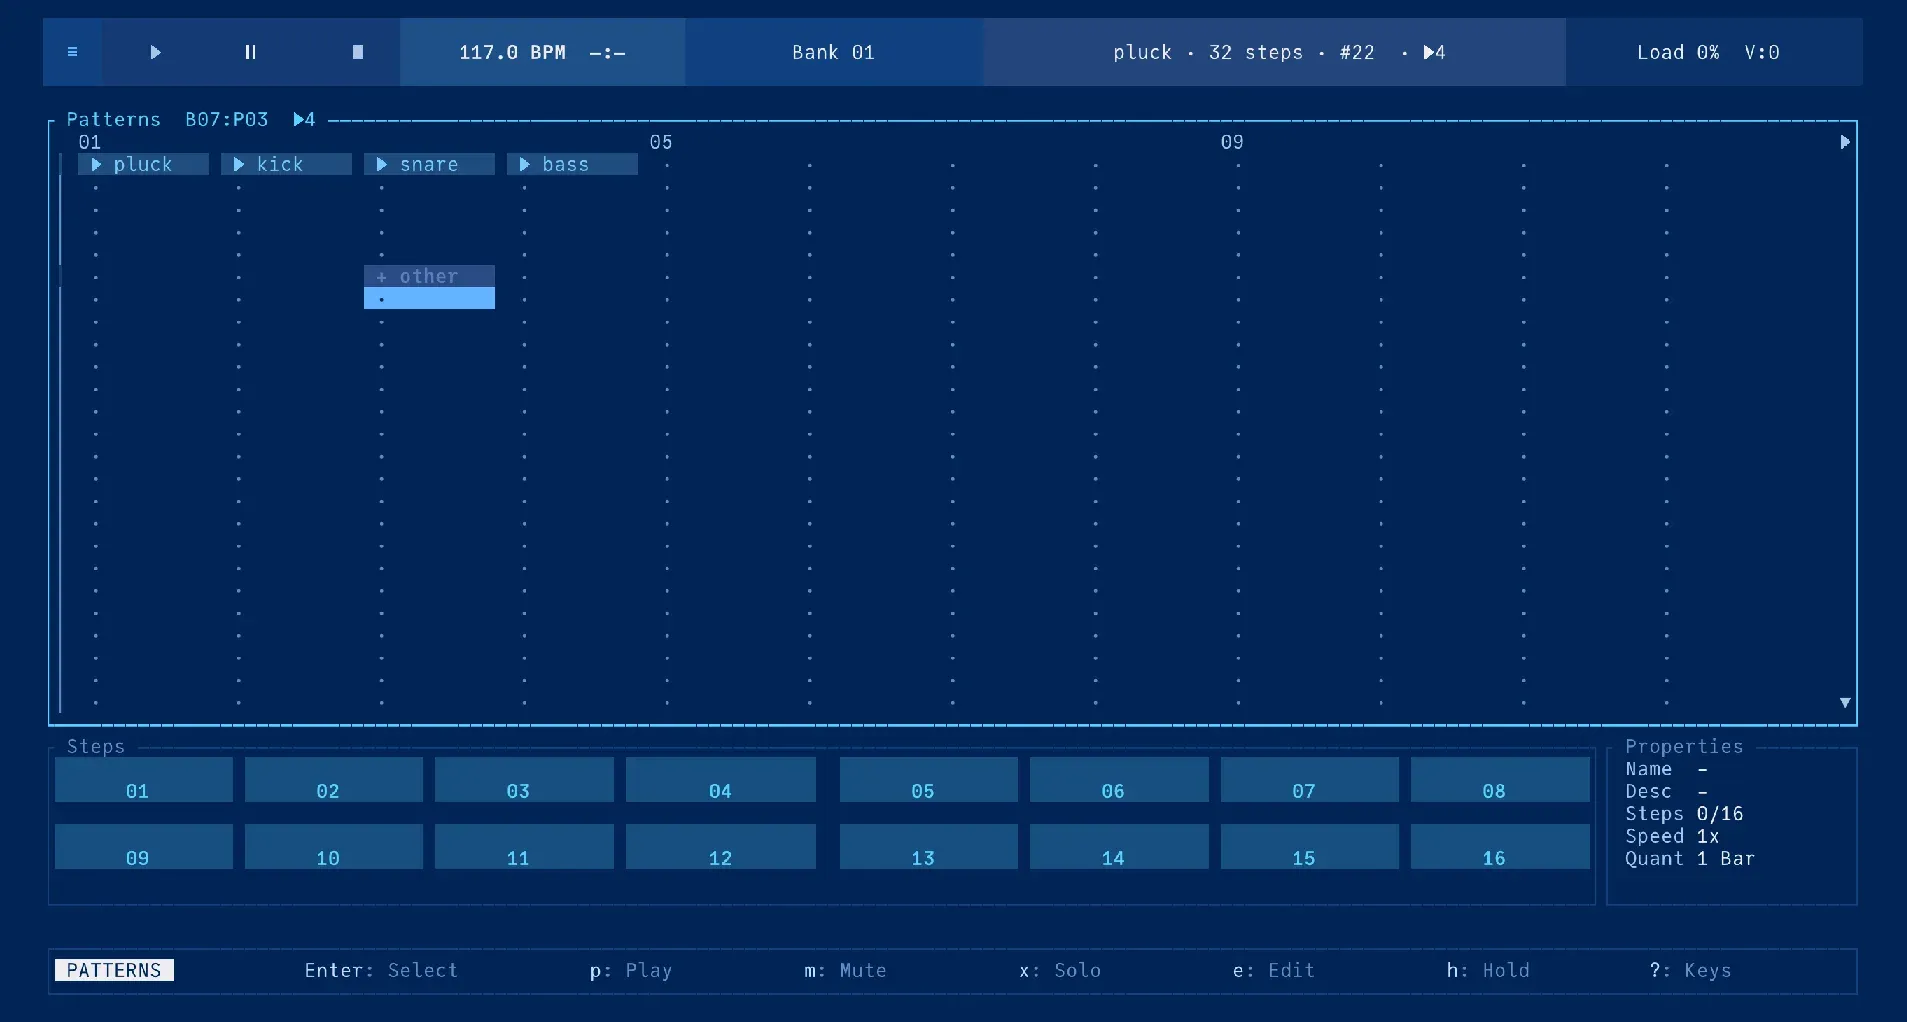The width and height of the screenshot is (1907, 1022).
Task: Click the m: Mute shortcut hint
Action: tap(845, 970)
